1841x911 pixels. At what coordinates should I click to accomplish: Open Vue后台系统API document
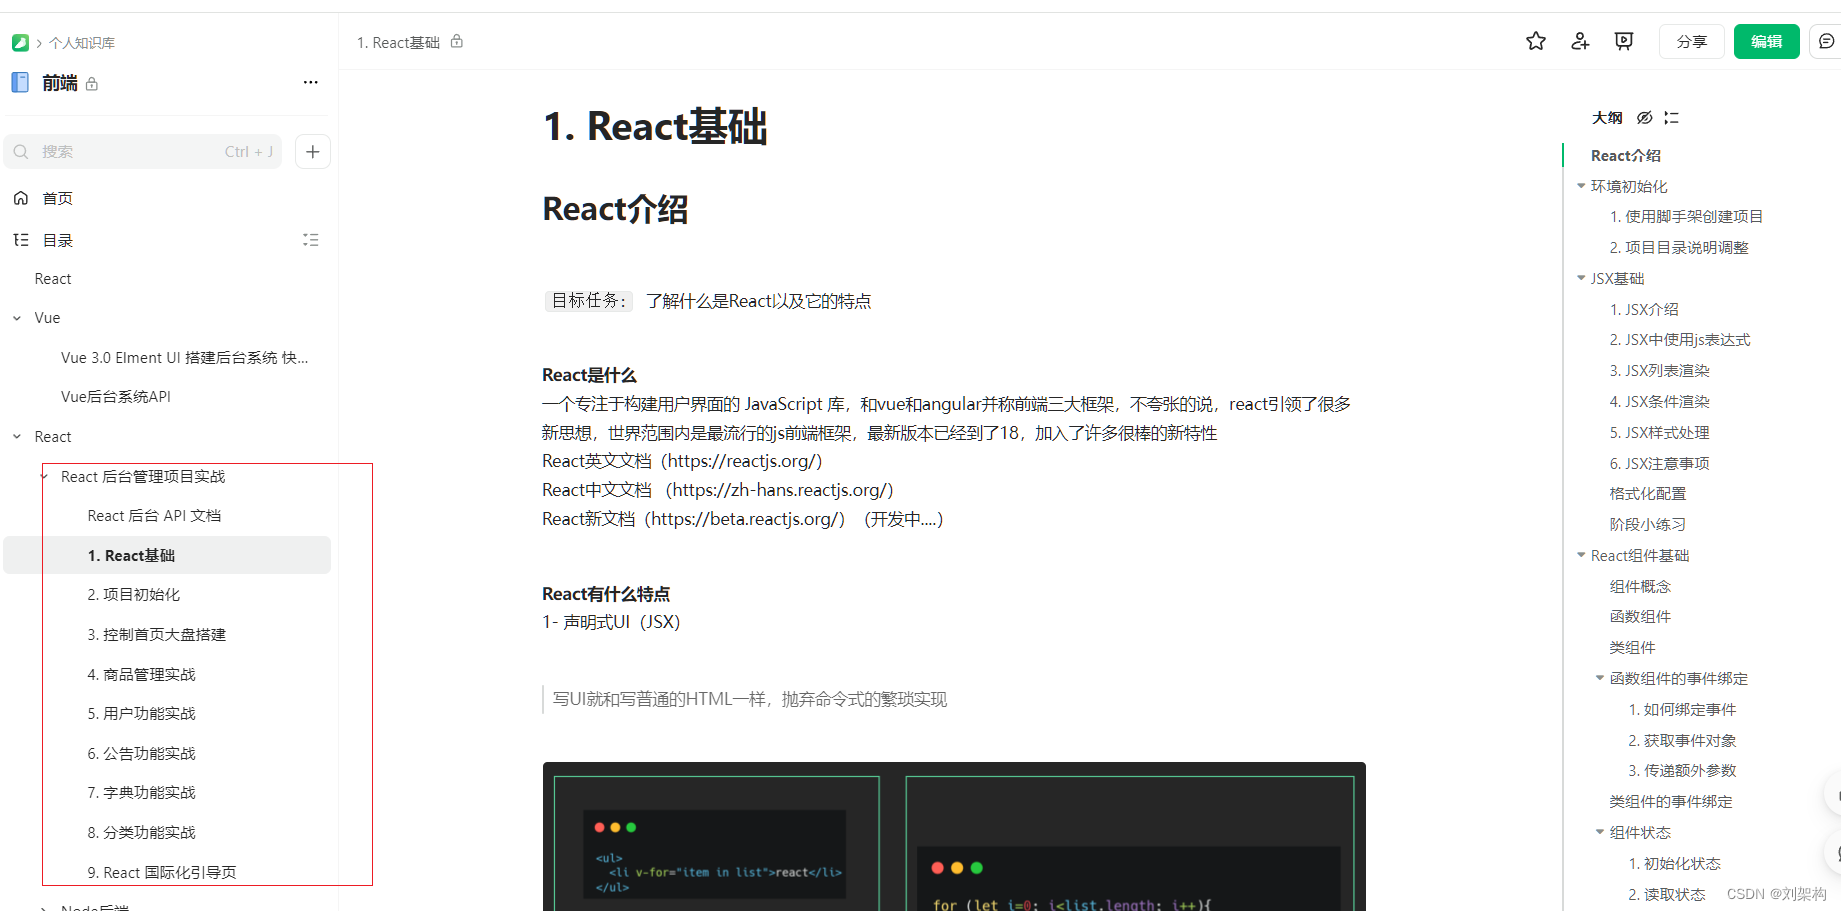pos(116,397)
